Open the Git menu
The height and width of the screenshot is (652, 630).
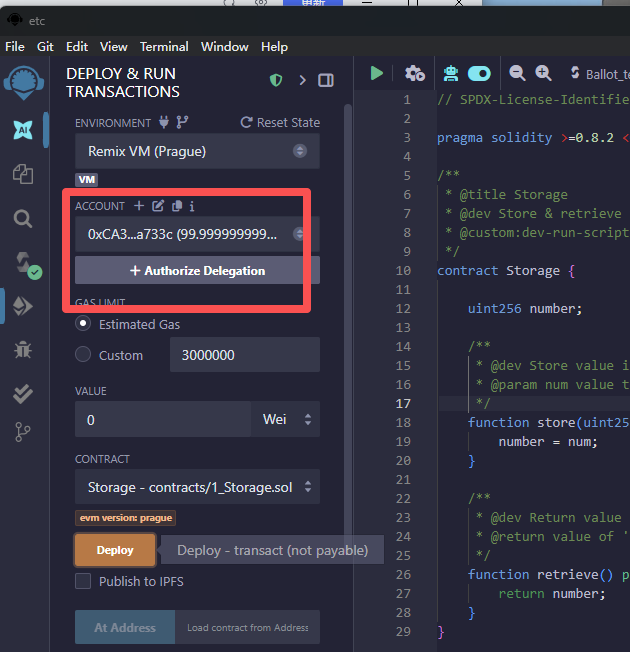click(45, 47)
